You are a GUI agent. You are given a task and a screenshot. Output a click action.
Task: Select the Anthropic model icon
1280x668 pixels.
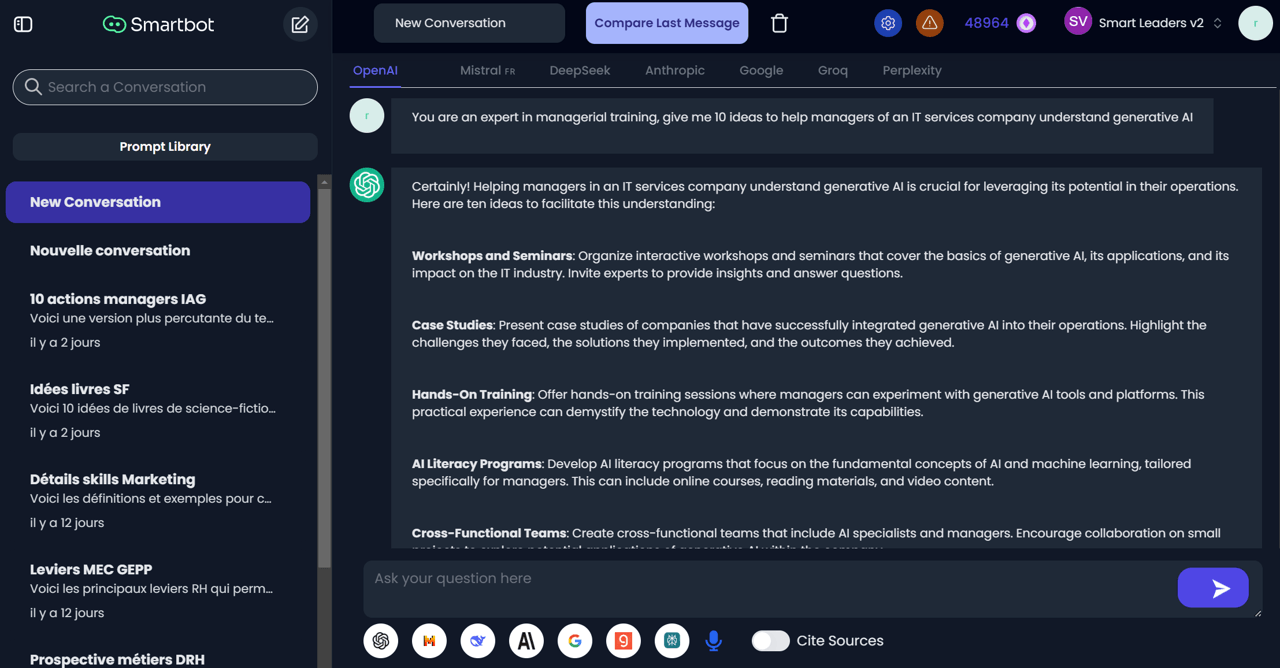click(x=526, y=640)
